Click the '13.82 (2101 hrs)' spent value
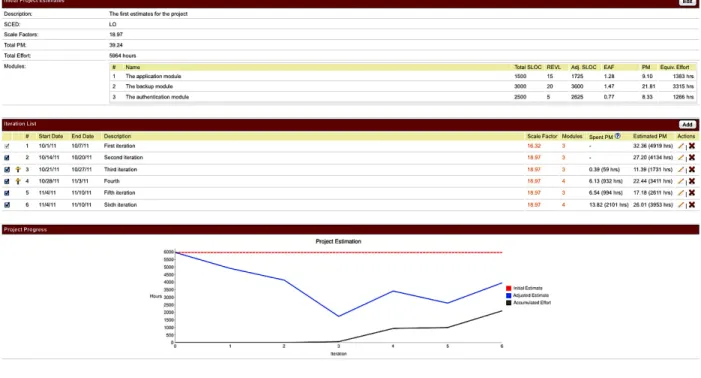Viewport: 701px width, 378px height. (x=608, y=205)
